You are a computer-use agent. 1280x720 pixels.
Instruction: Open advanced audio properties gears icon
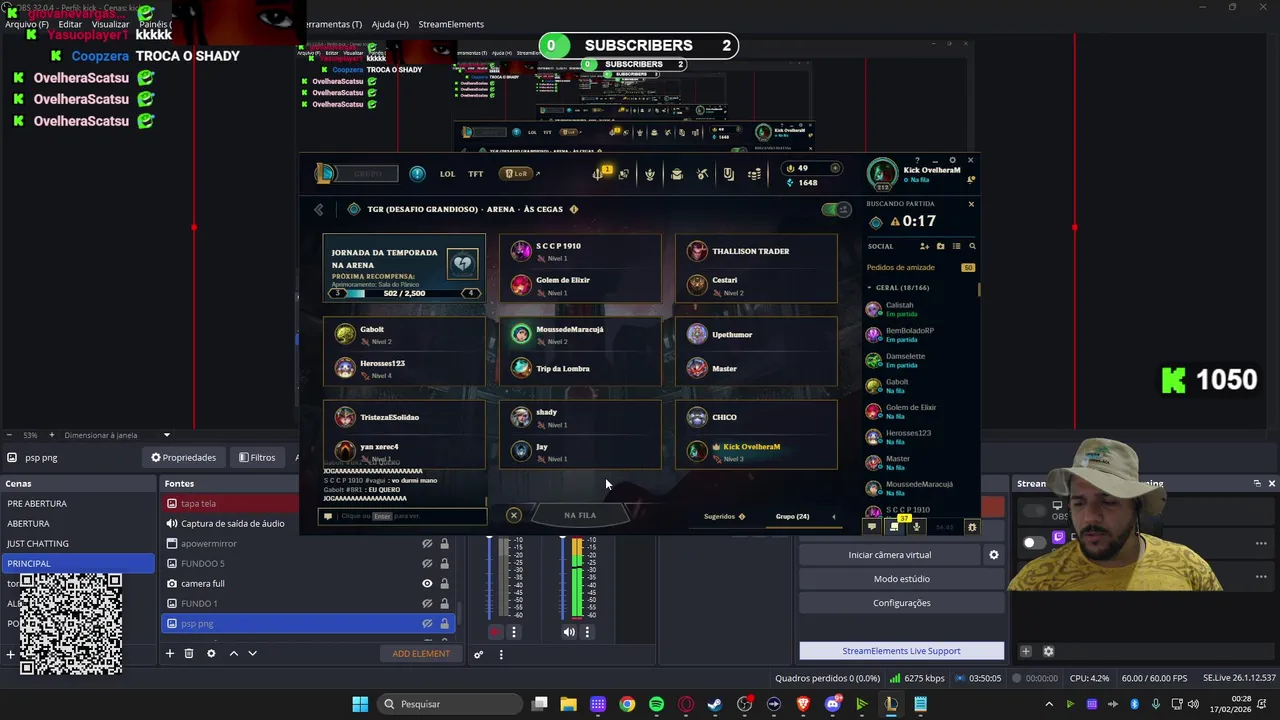point(479,655)
